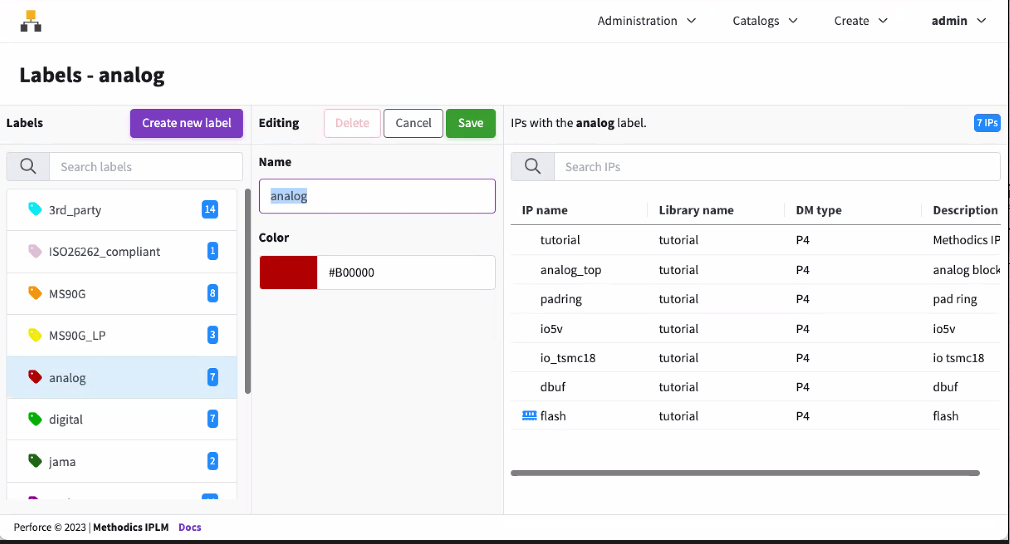The height and width of the screenshot is (544, 1010).
Task: Open the Docs link in footer
Action: (x=190, y=527)
